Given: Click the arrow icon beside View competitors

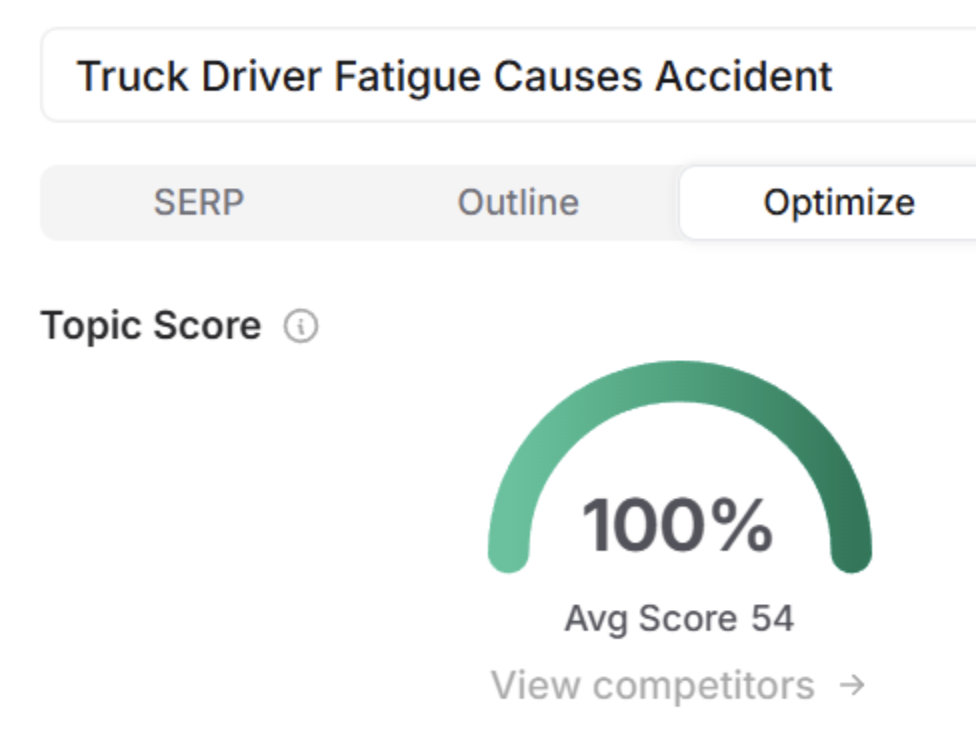Looking at the screenshot, I should [852, 685].
